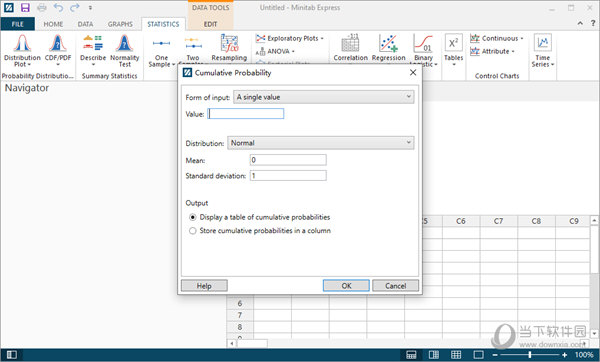Viewport: 600px width, 362px height.
Task: Select row 7 header in worksheet
Action: click(240, 315)
